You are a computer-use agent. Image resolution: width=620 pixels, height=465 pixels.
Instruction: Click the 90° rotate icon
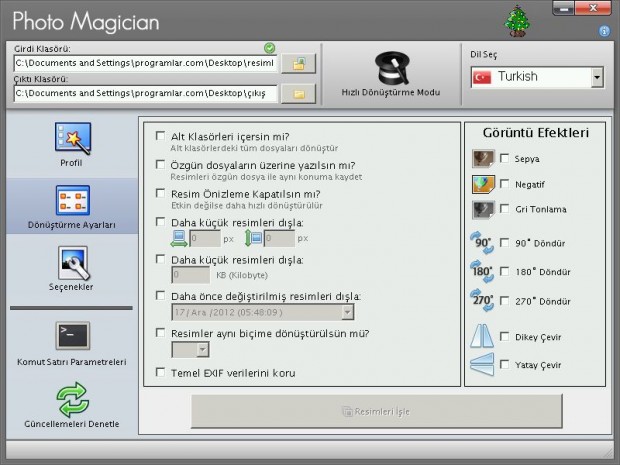click(482, 242)
